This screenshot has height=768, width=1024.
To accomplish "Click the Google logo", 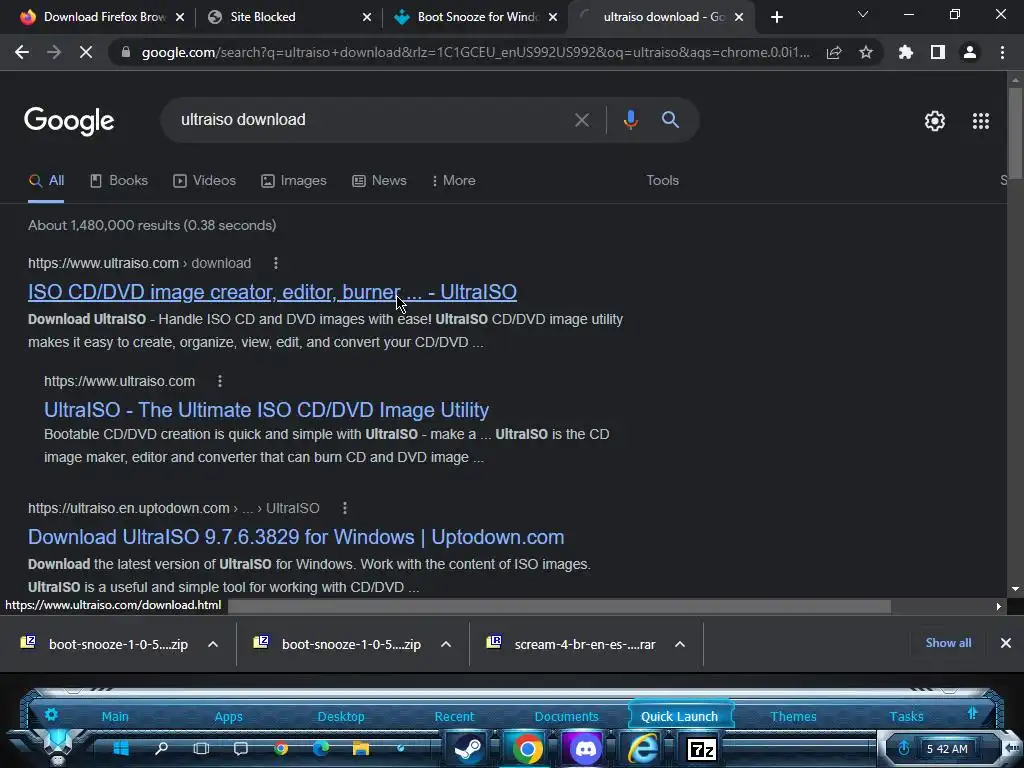I will tap(69, 121).
